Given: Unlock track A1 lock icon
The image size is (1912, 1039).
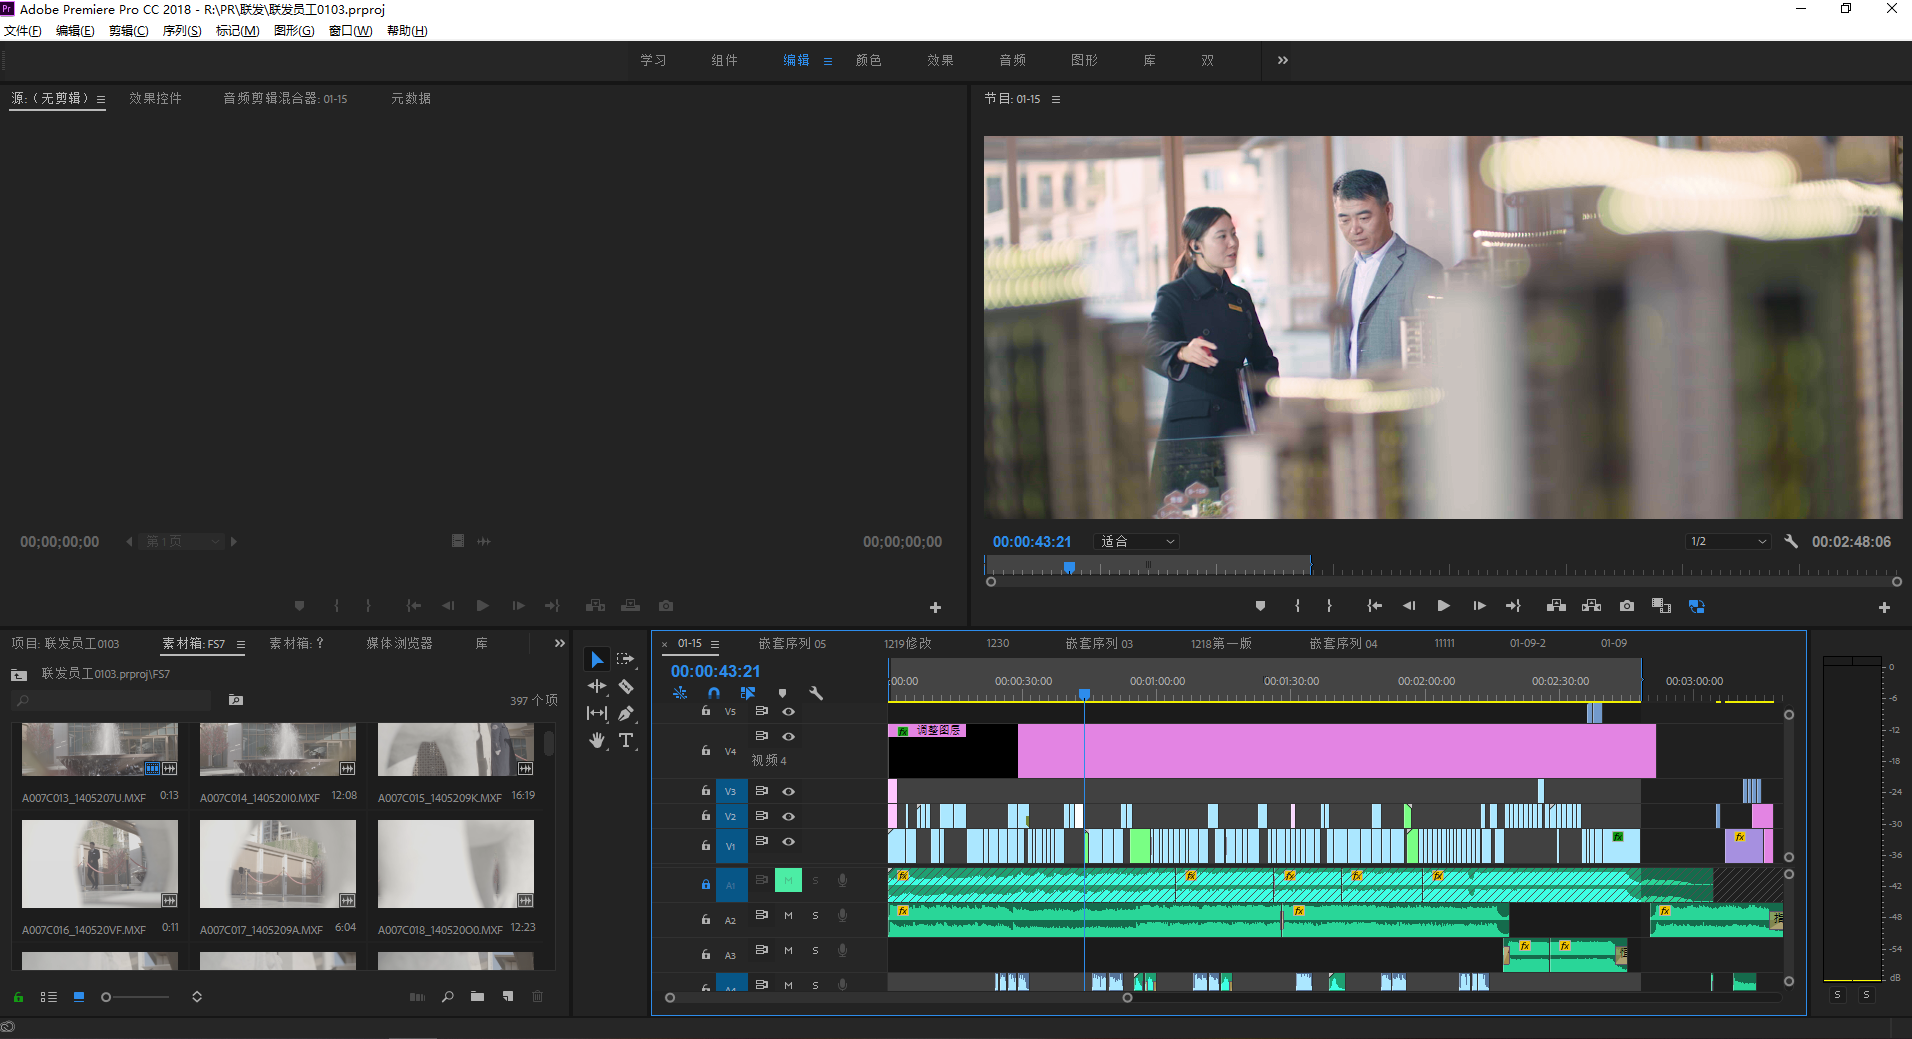Looking at the screenshot, I should click(705, 884).
